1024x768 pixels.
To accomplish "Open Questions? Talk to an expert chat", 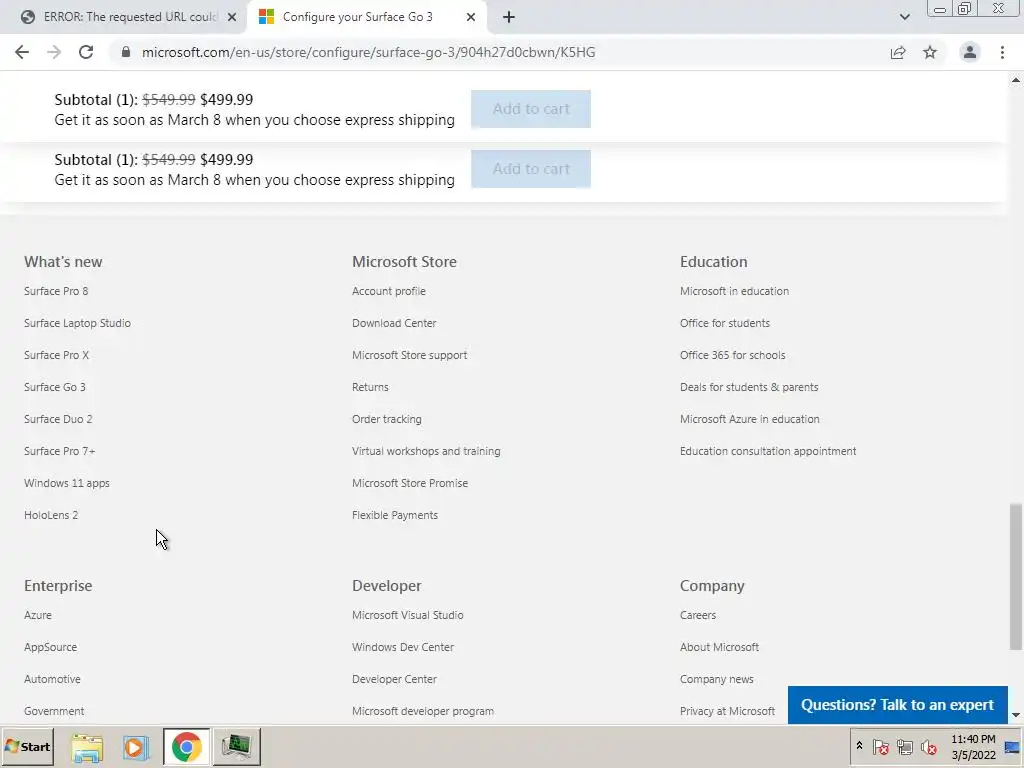I will pyautogui.click(x=897, y=705).
